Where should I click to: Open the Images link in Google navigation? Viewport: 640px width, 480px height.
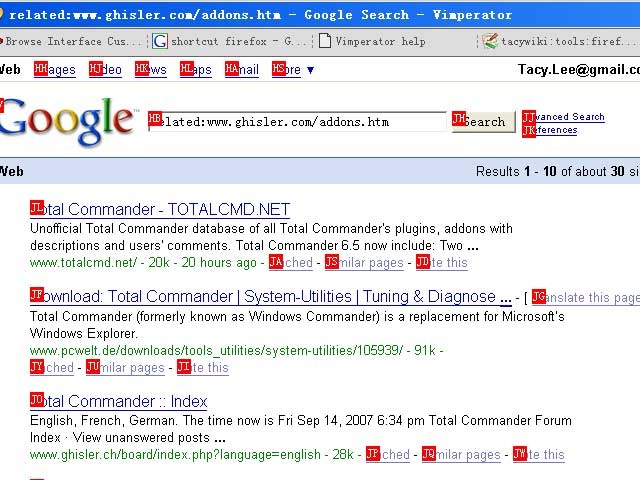[55, 69]
